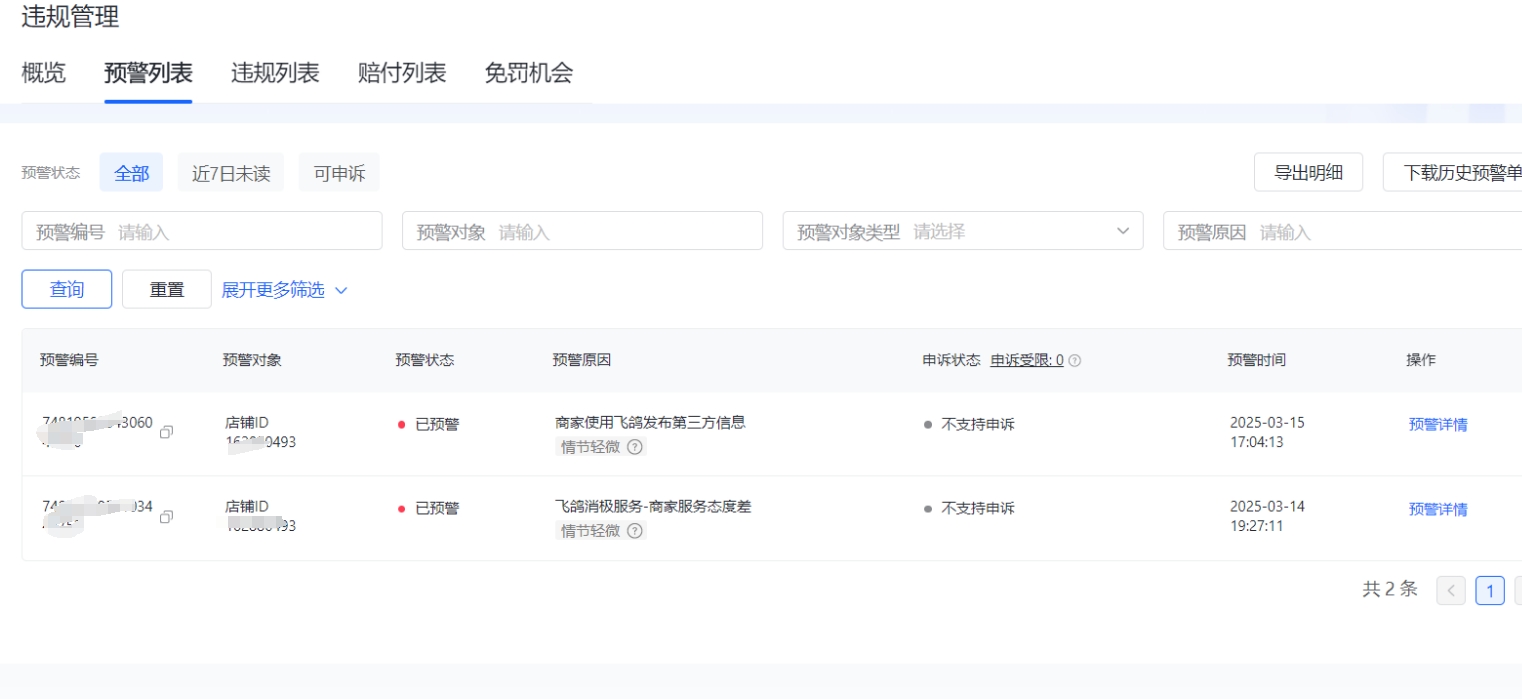Click the 导出明细 button
1522x699 pixels.
(1308, 172)
